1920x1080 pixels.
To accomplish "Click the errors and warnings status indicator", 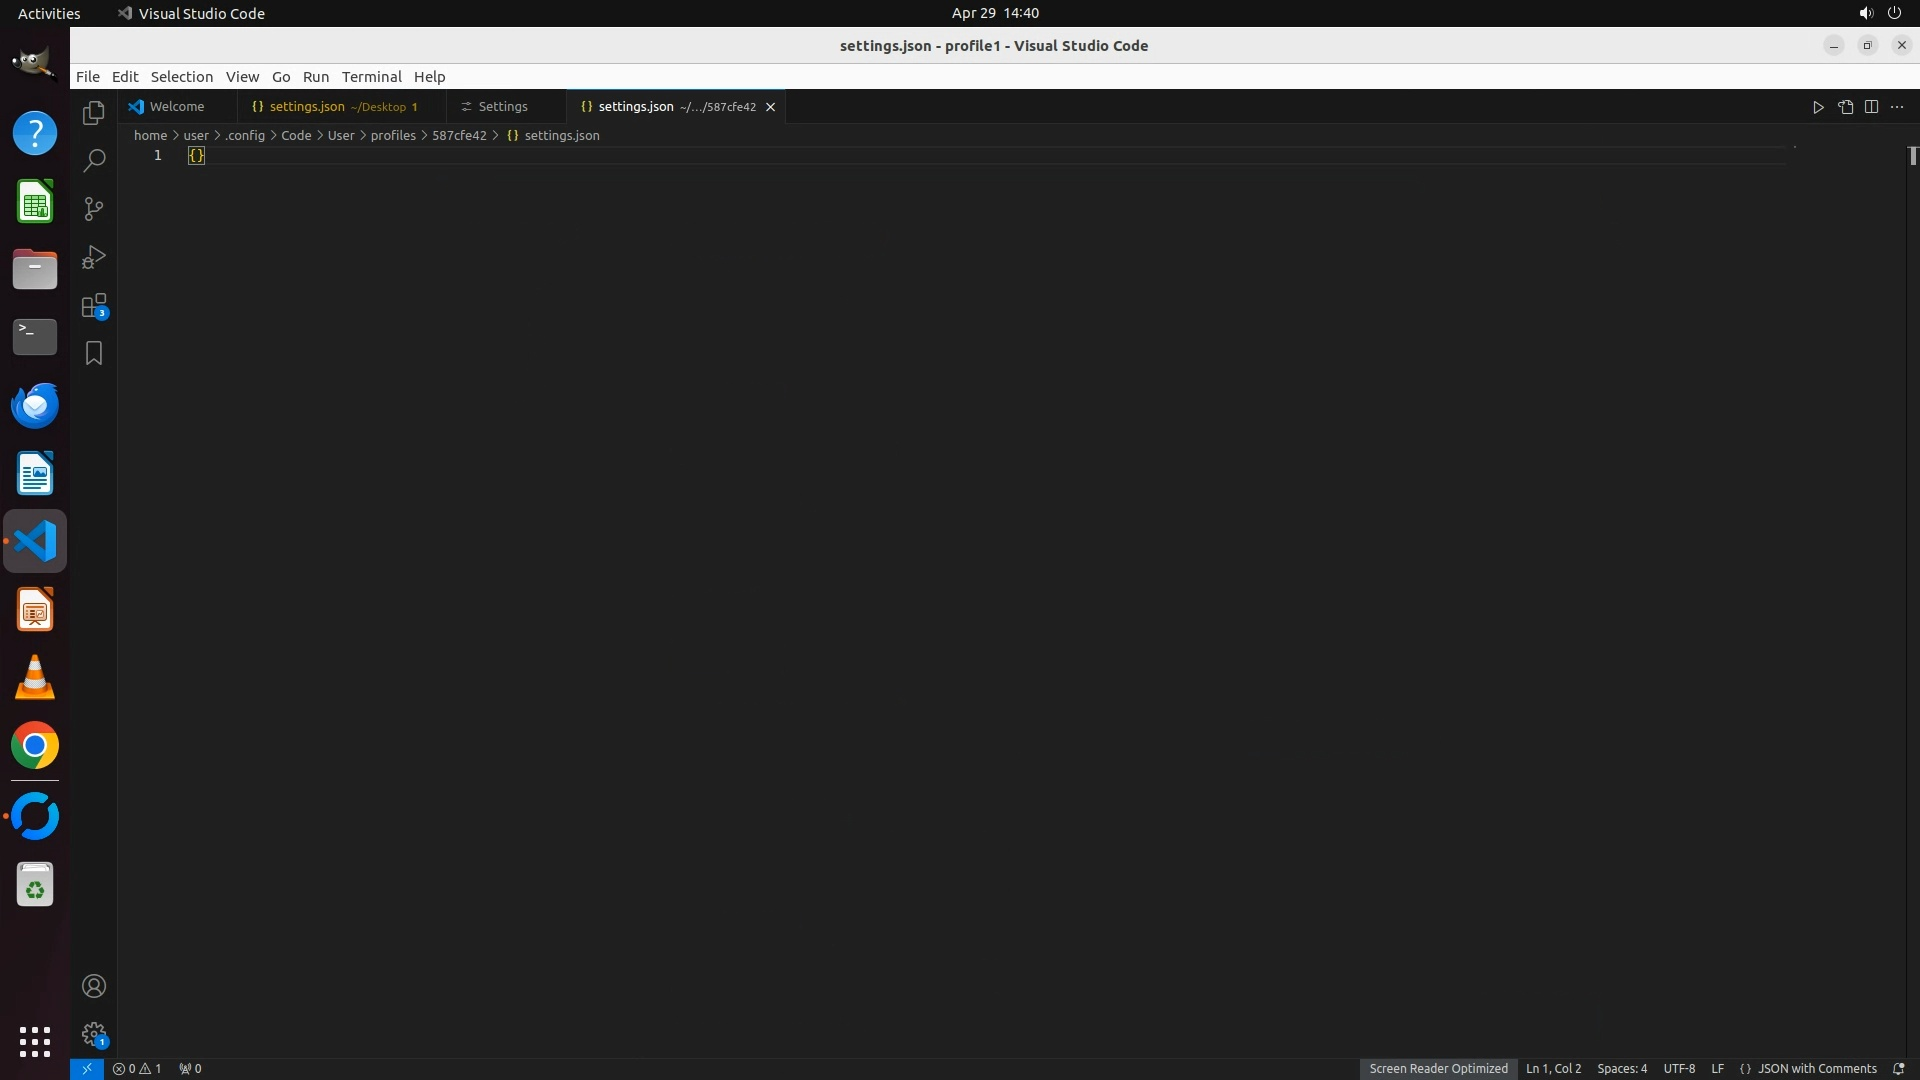I will point(137,1069).
